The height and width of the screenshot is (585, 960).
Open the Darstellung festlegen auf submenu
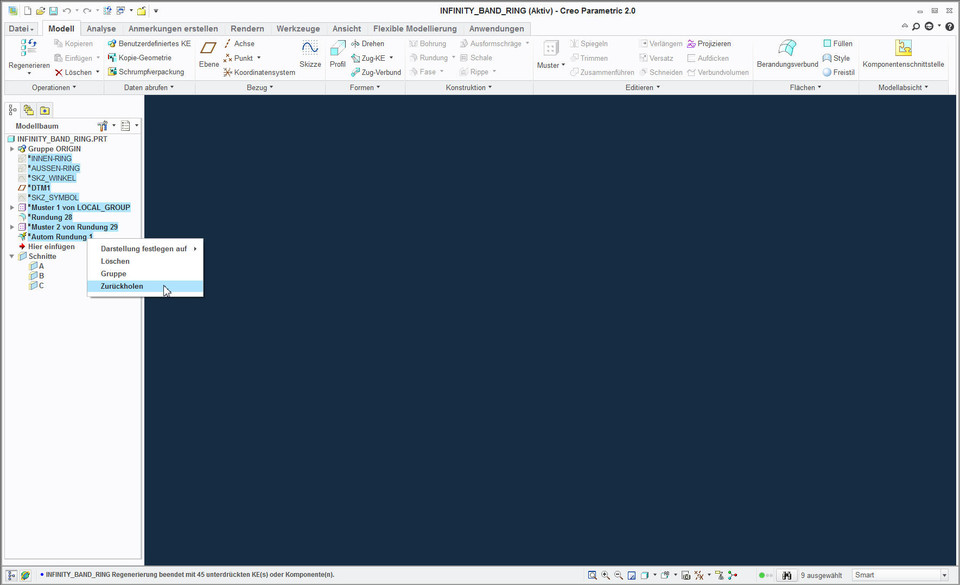point(144,248)
